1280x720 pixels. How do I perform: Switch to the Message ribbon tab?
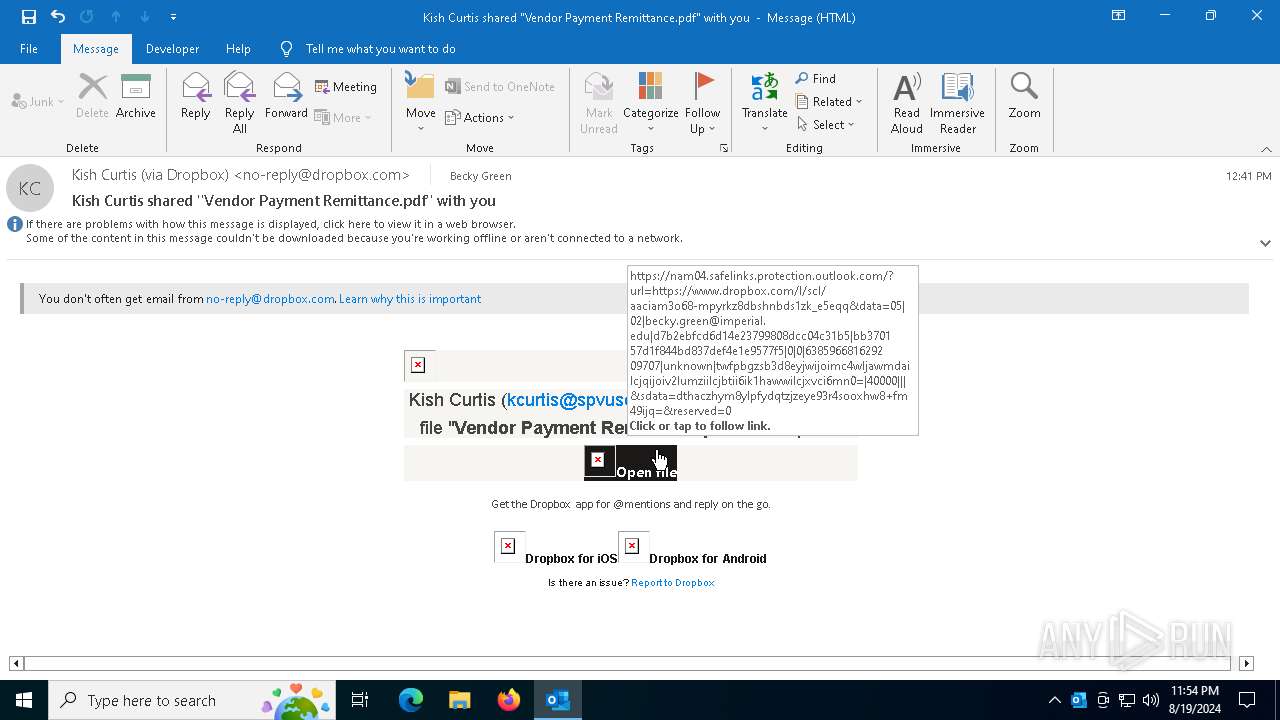pos(96,49)
